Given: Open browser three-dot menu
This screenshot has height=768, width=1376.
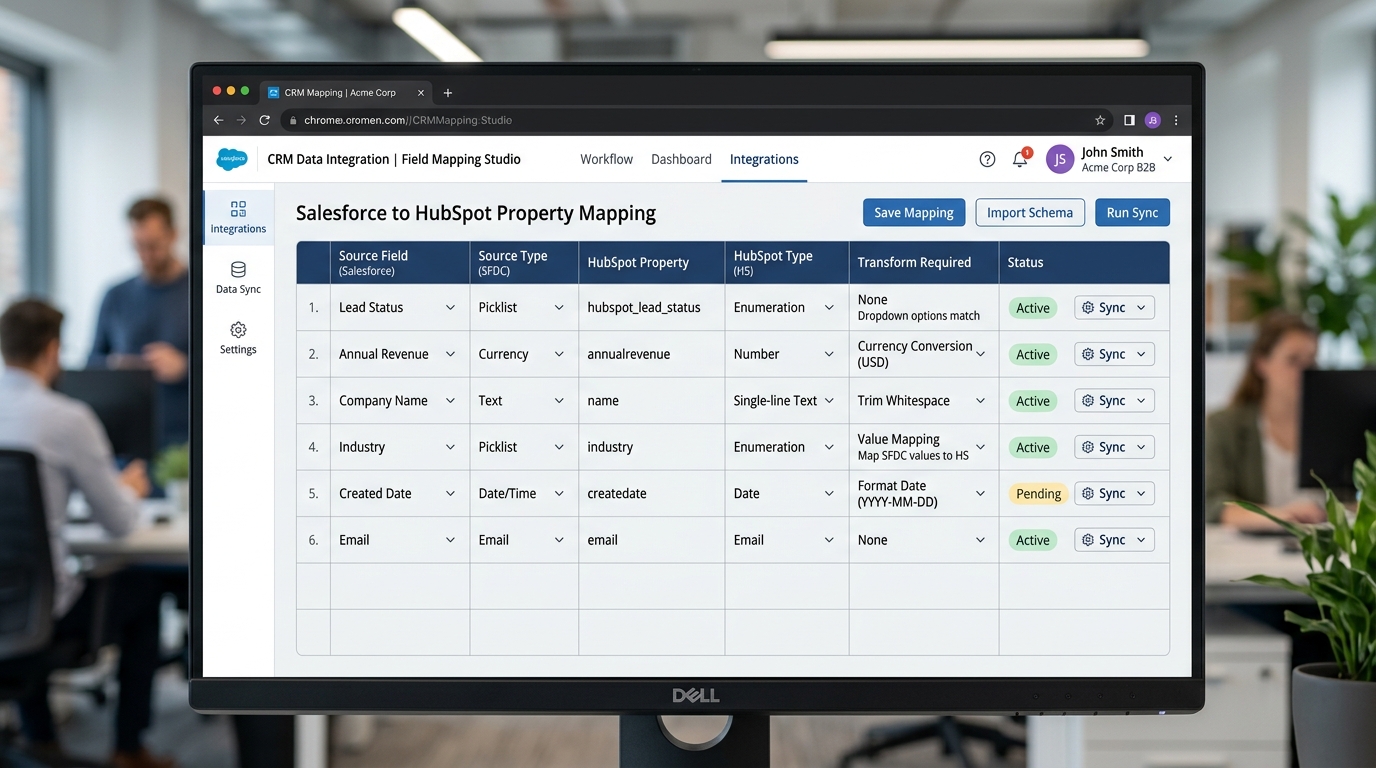Looking at the screenshot, I should 1176,120.
